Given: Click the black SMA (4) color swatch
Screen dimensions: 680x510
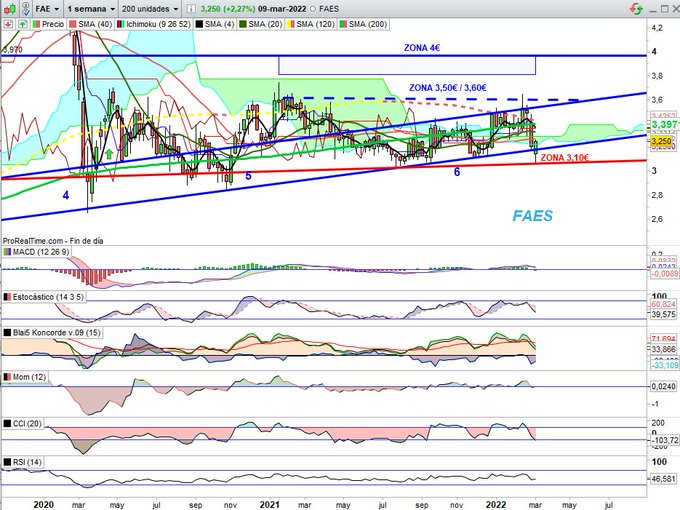Looking at the screenshot, I should 199,24.
